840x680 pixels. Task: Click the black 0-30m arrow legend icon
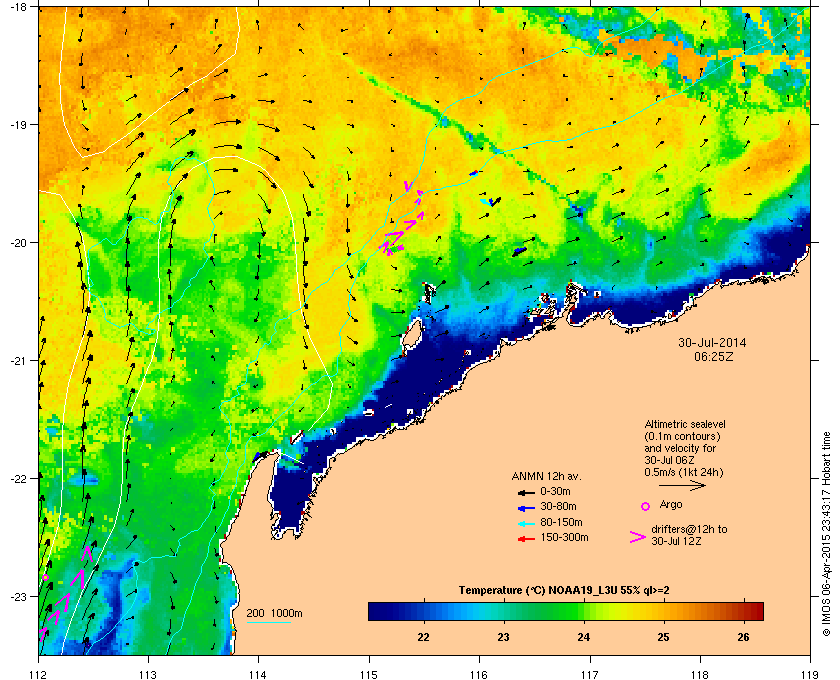click(x=526, y=492)
